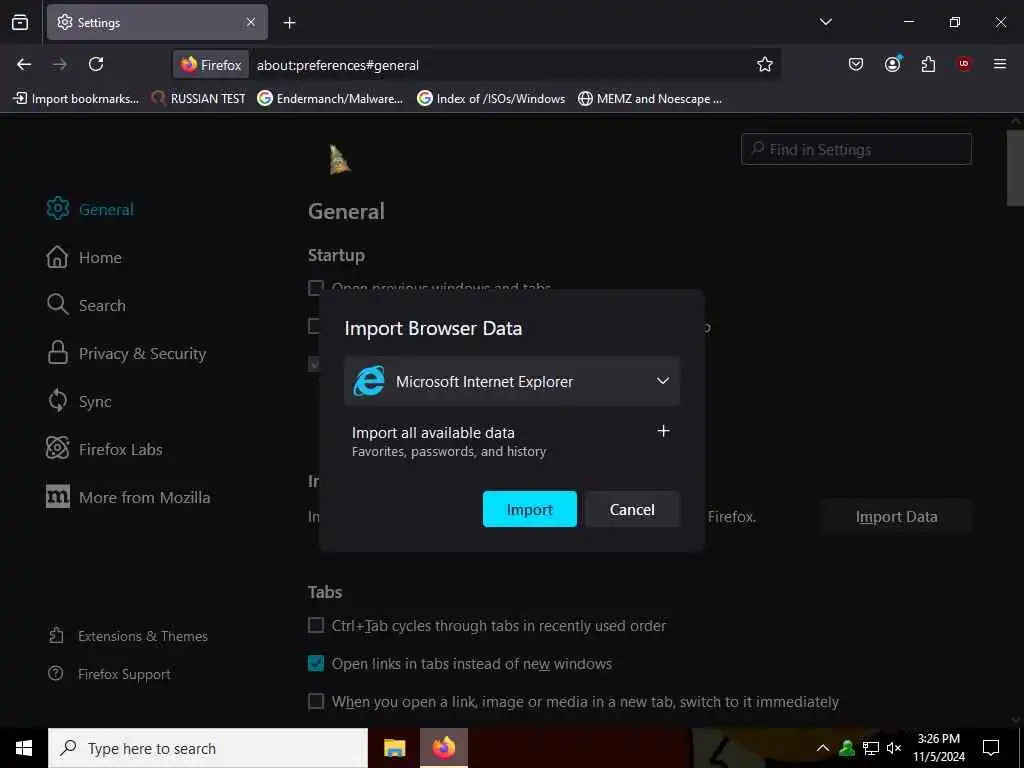Screen dimensions: 1024x768
Task: Click the Firefox View icon
Action: click(20, 22)
